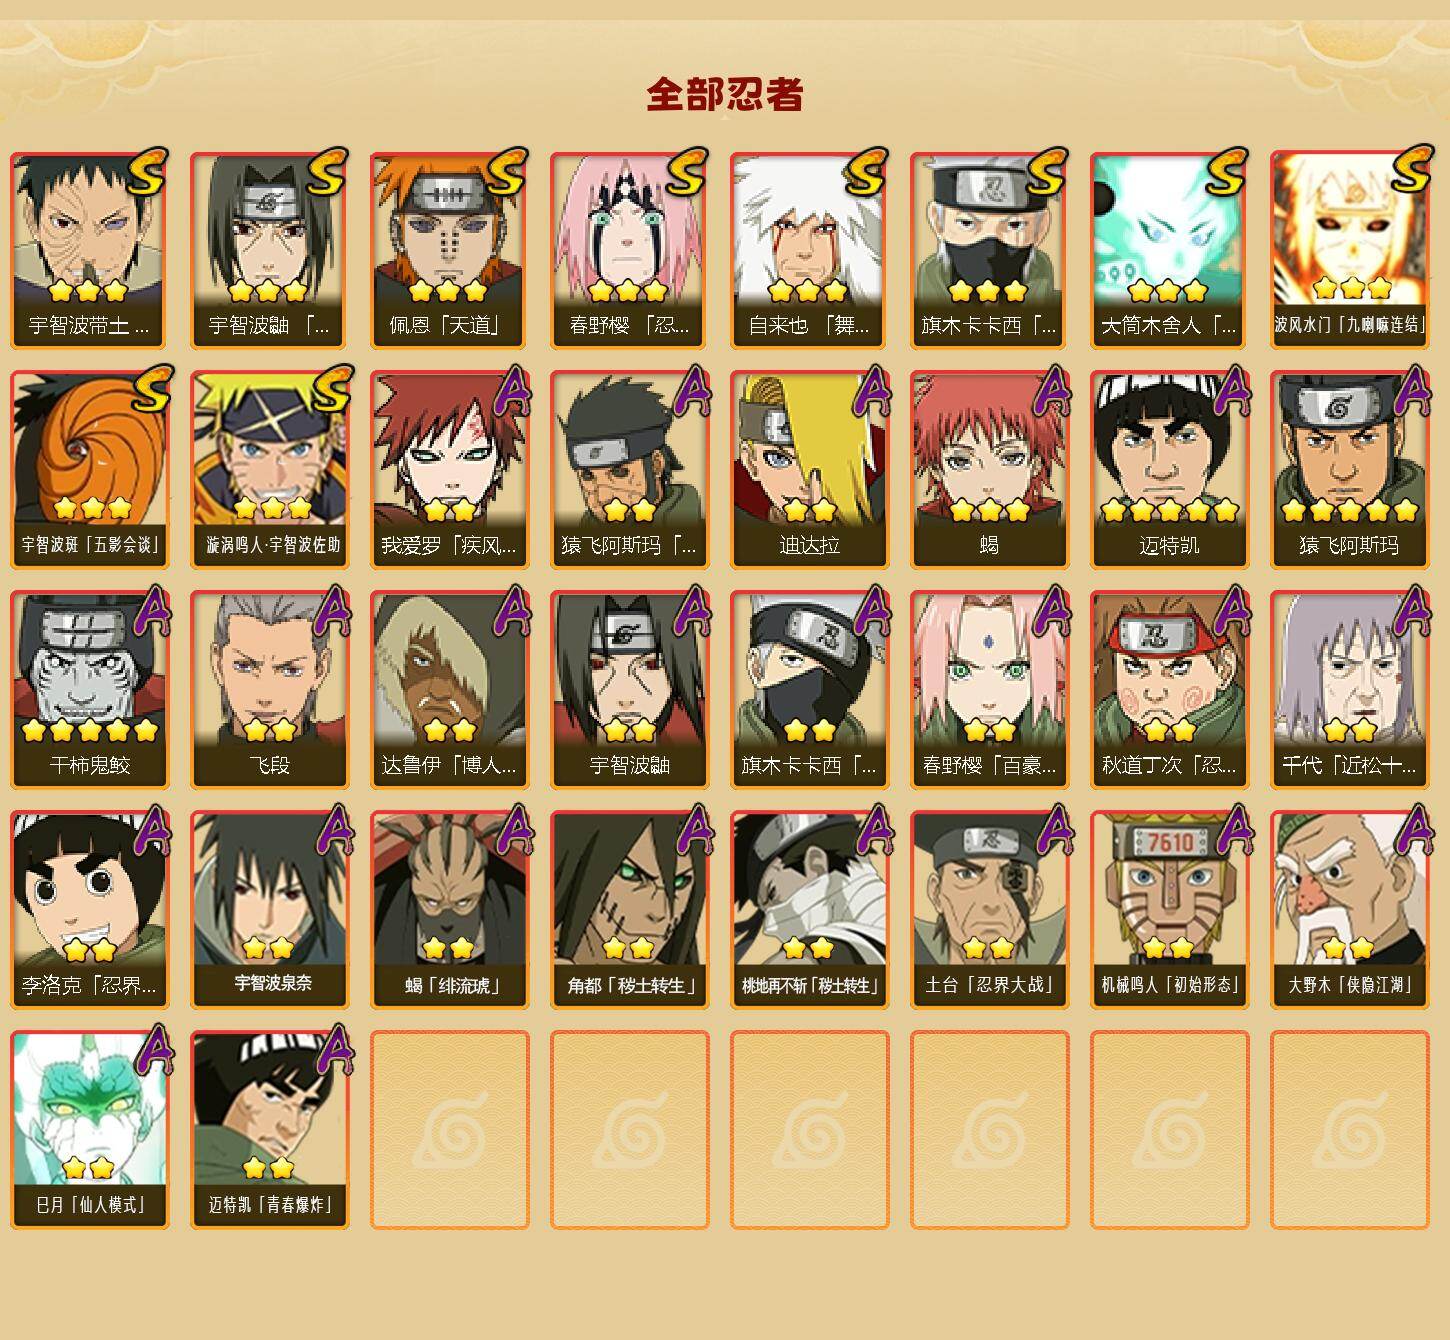1450x1340 pixels.
Task: Select the 巳月「仙人模式」 card
Action: pyautogui.click(x=89, y=1130)
